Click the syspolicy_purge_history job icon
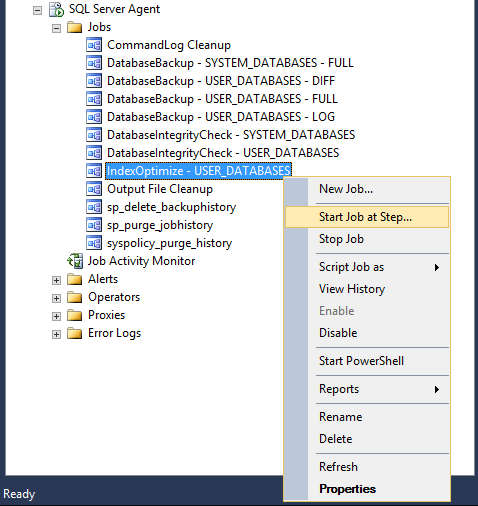This screenshot has width=478, height=506. tap(94, 243)
